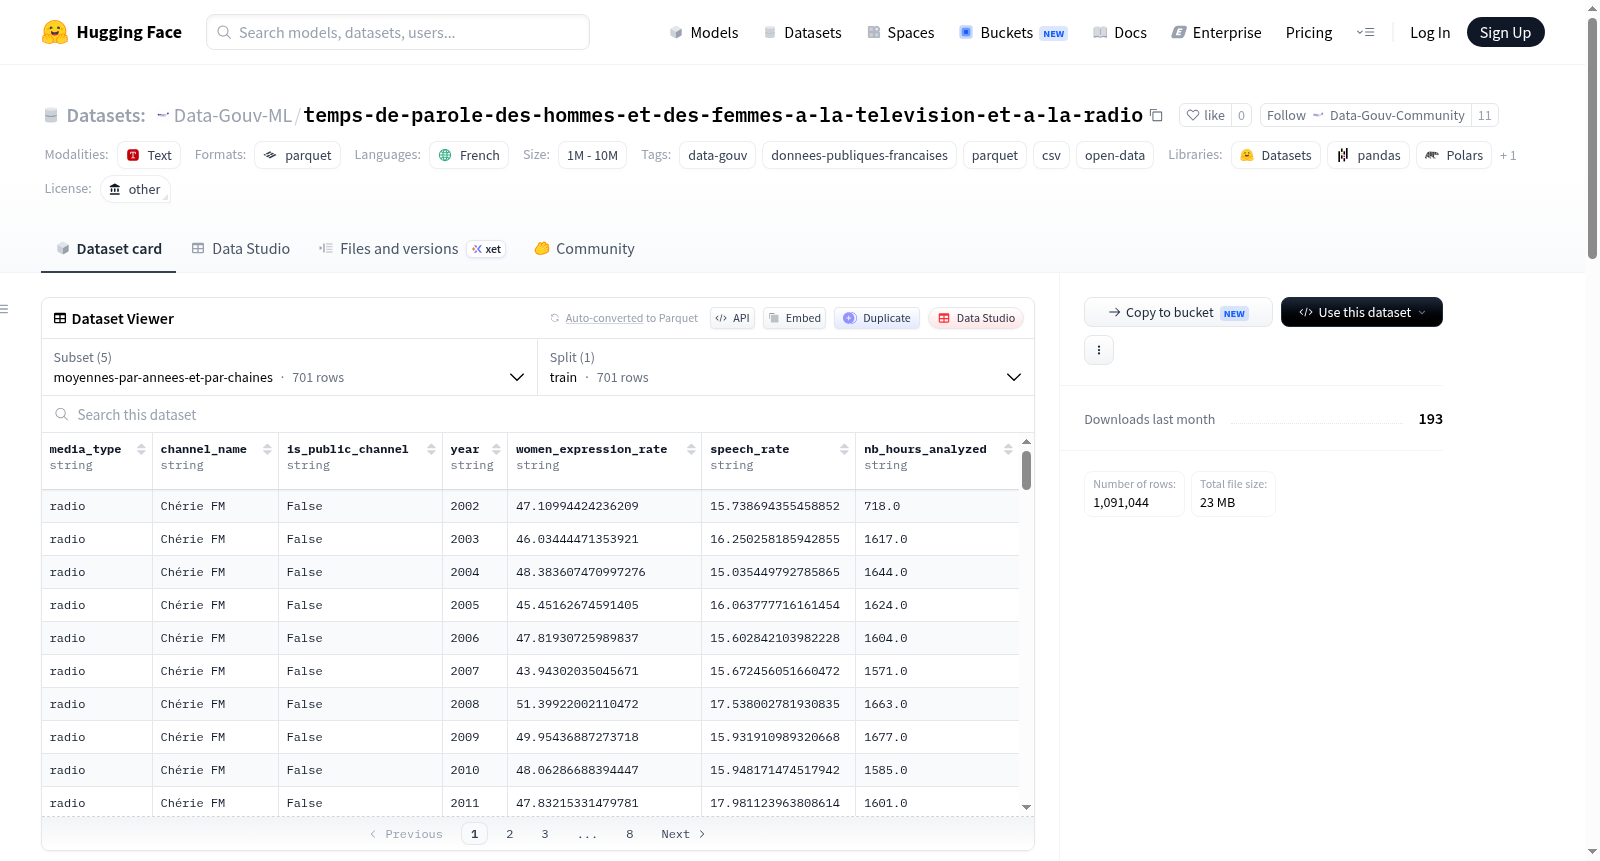This screenshot has height=861, width=1600.
Task: Open the Embed button in viewer
Action: pos(794,318)
